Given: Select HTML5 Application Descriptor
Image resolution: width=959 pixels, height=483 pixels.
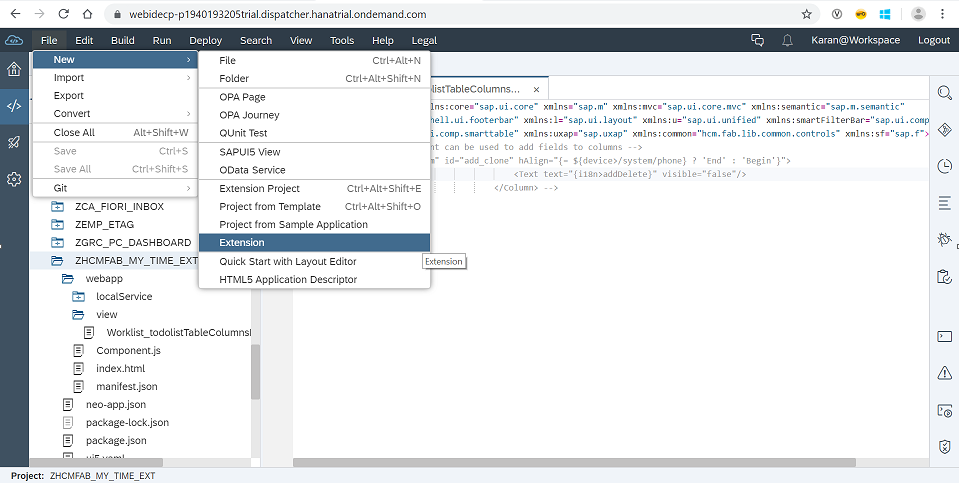Looking at the screenshot, I should [x=314, y=279].
